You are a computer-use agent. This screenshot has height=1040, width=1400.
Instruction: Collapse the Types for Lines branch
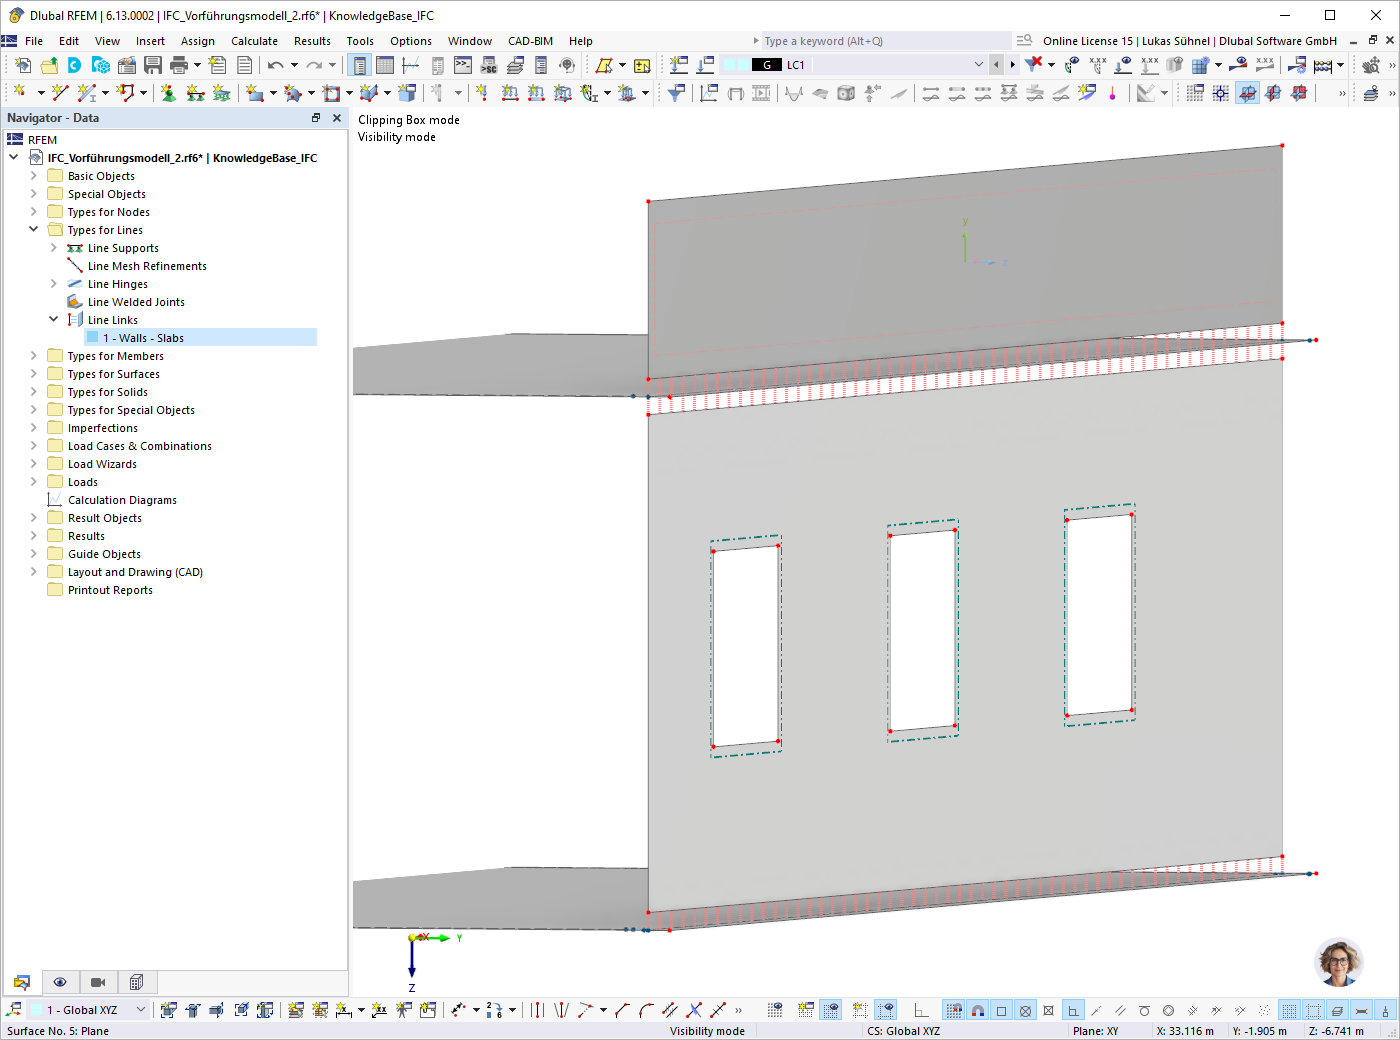click(35, 229)
